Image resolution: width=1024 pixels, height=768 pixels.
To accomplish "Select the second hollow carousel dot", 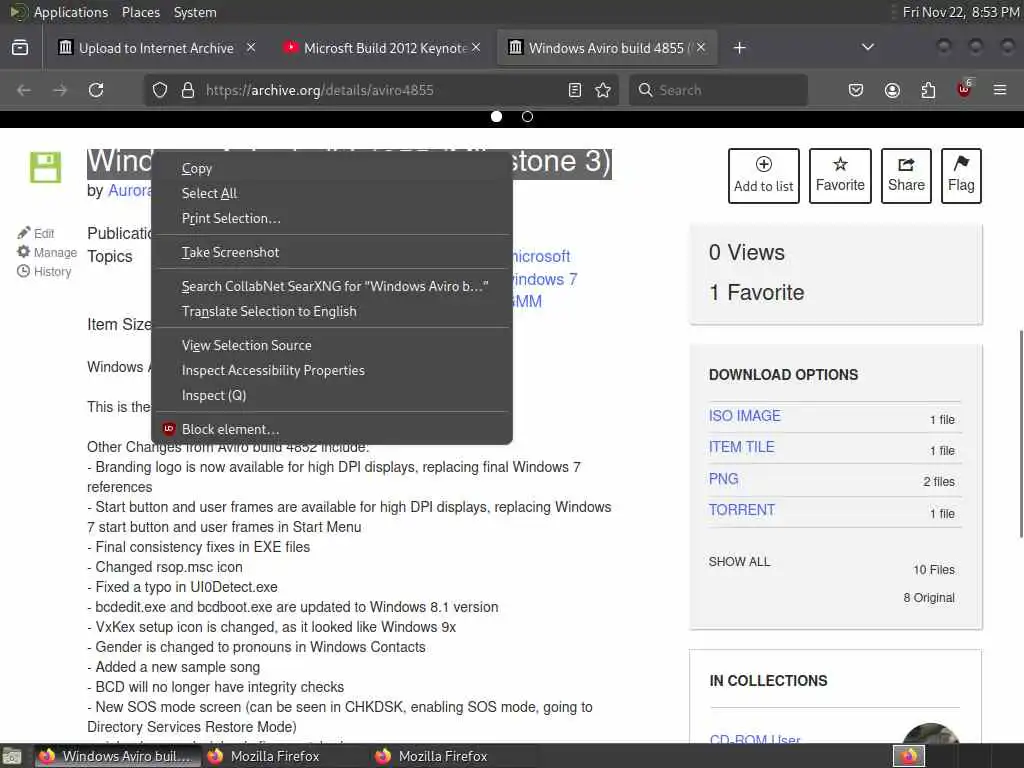I will tap(528, 116).
